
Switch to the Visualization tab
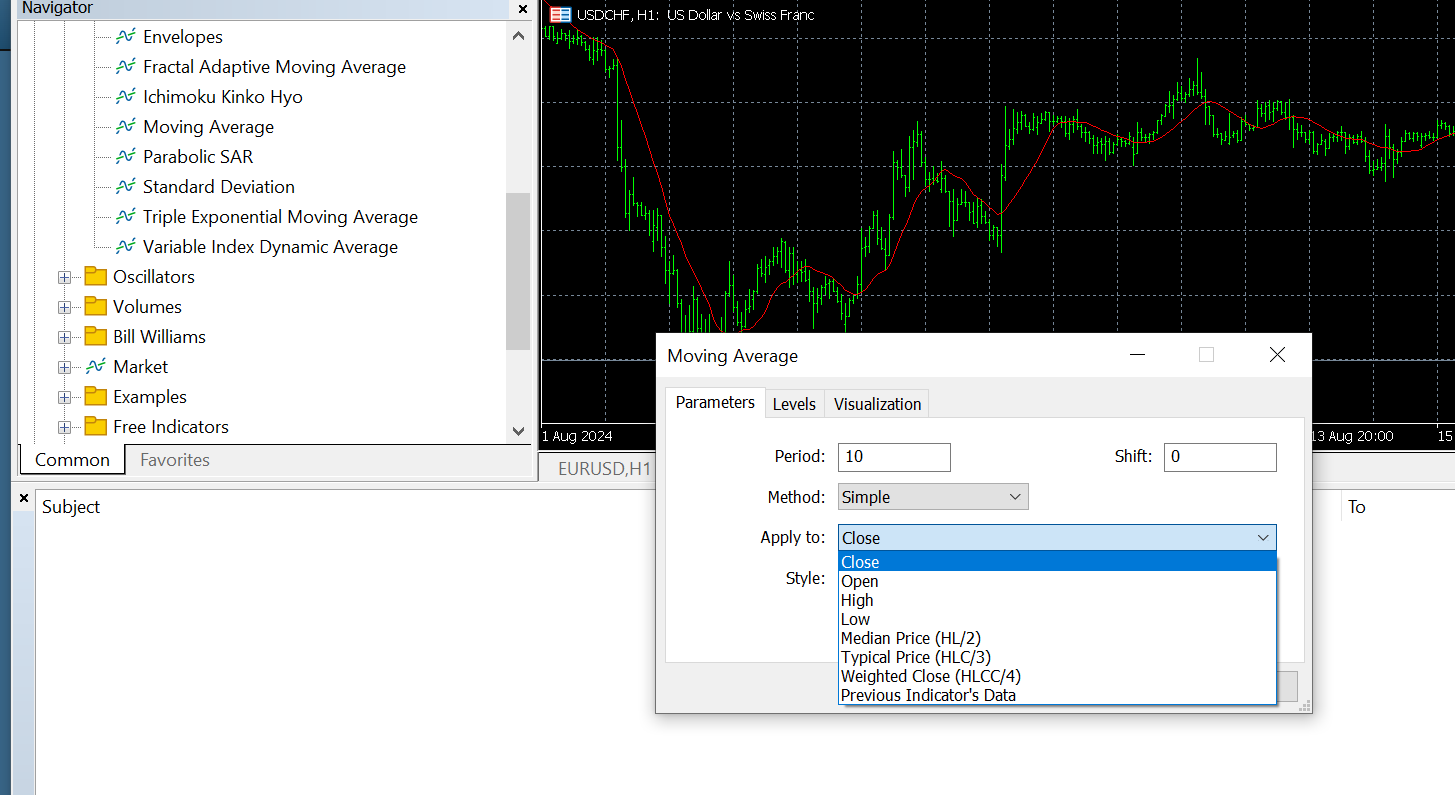877,404
